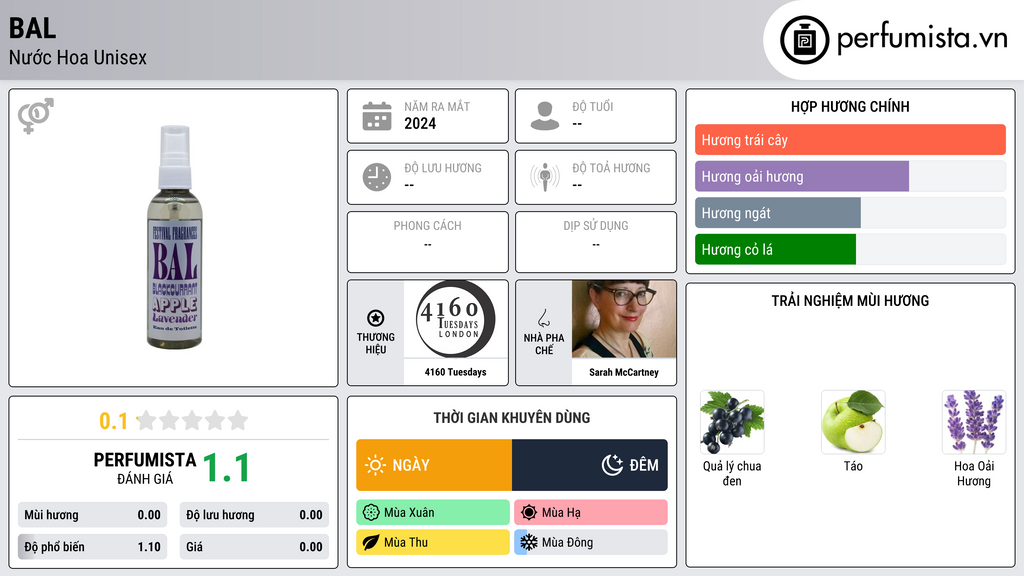Click the Hương oải hương accord bar

(850, 176)
